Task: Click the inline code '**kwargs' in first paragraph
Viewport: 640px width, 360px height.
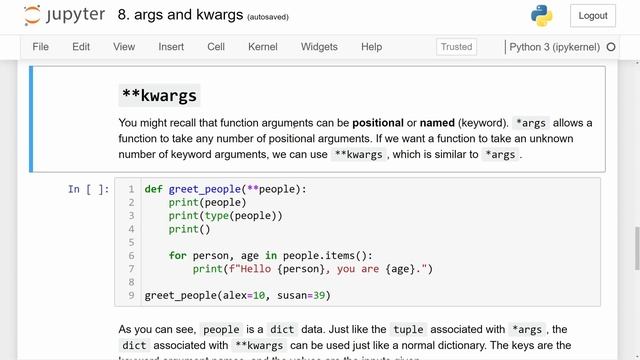Action: click(x=358, y=155)
